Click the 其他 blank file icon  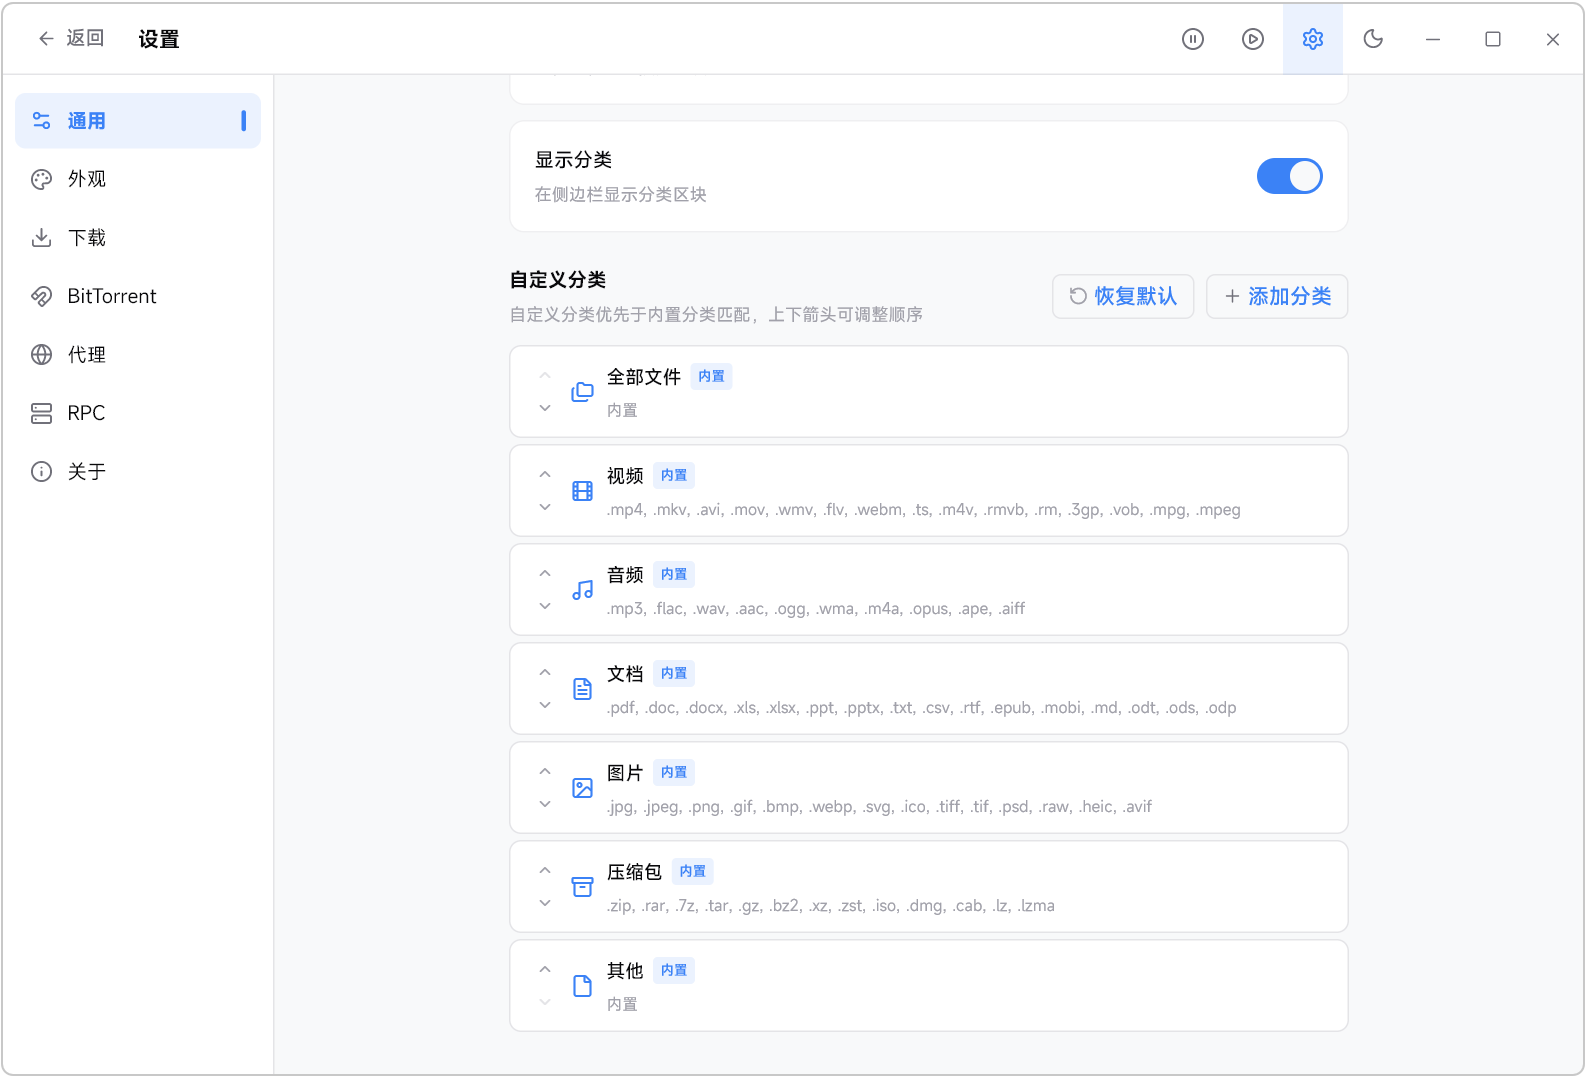point(582,986)
